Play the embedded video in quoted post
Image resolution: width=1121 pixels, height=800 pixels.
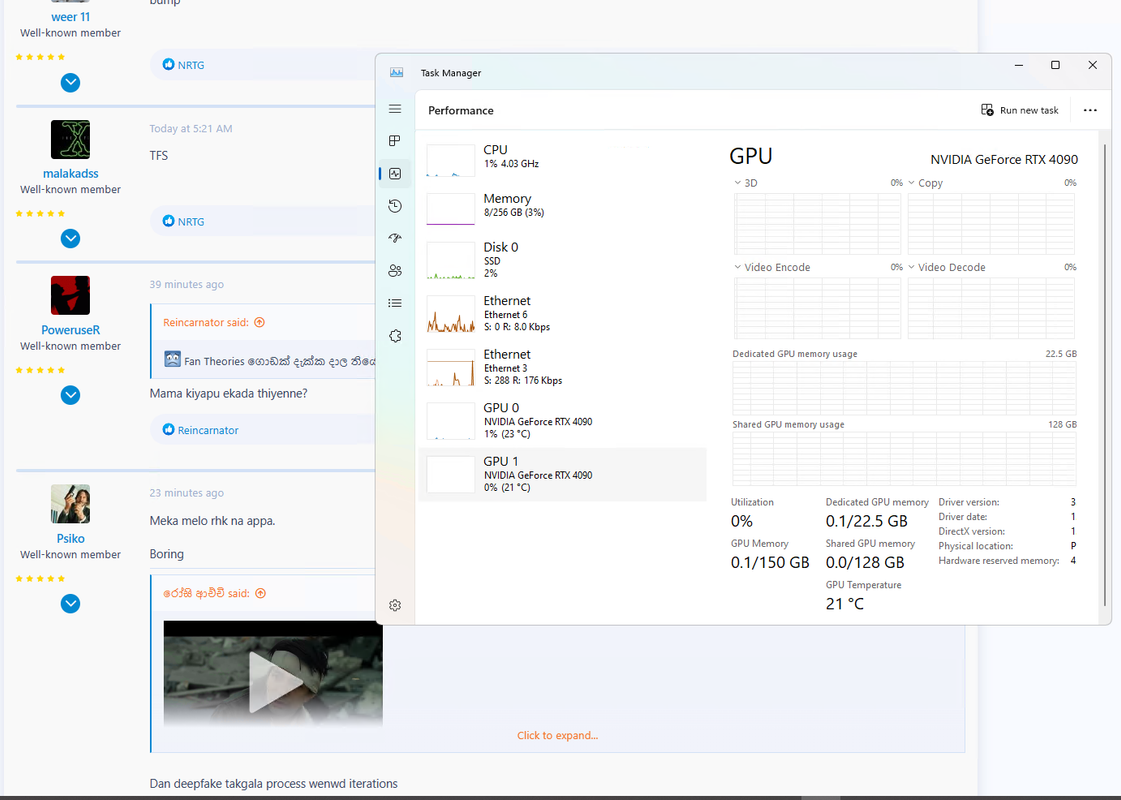pyautogui.click(x=273, y=681)
